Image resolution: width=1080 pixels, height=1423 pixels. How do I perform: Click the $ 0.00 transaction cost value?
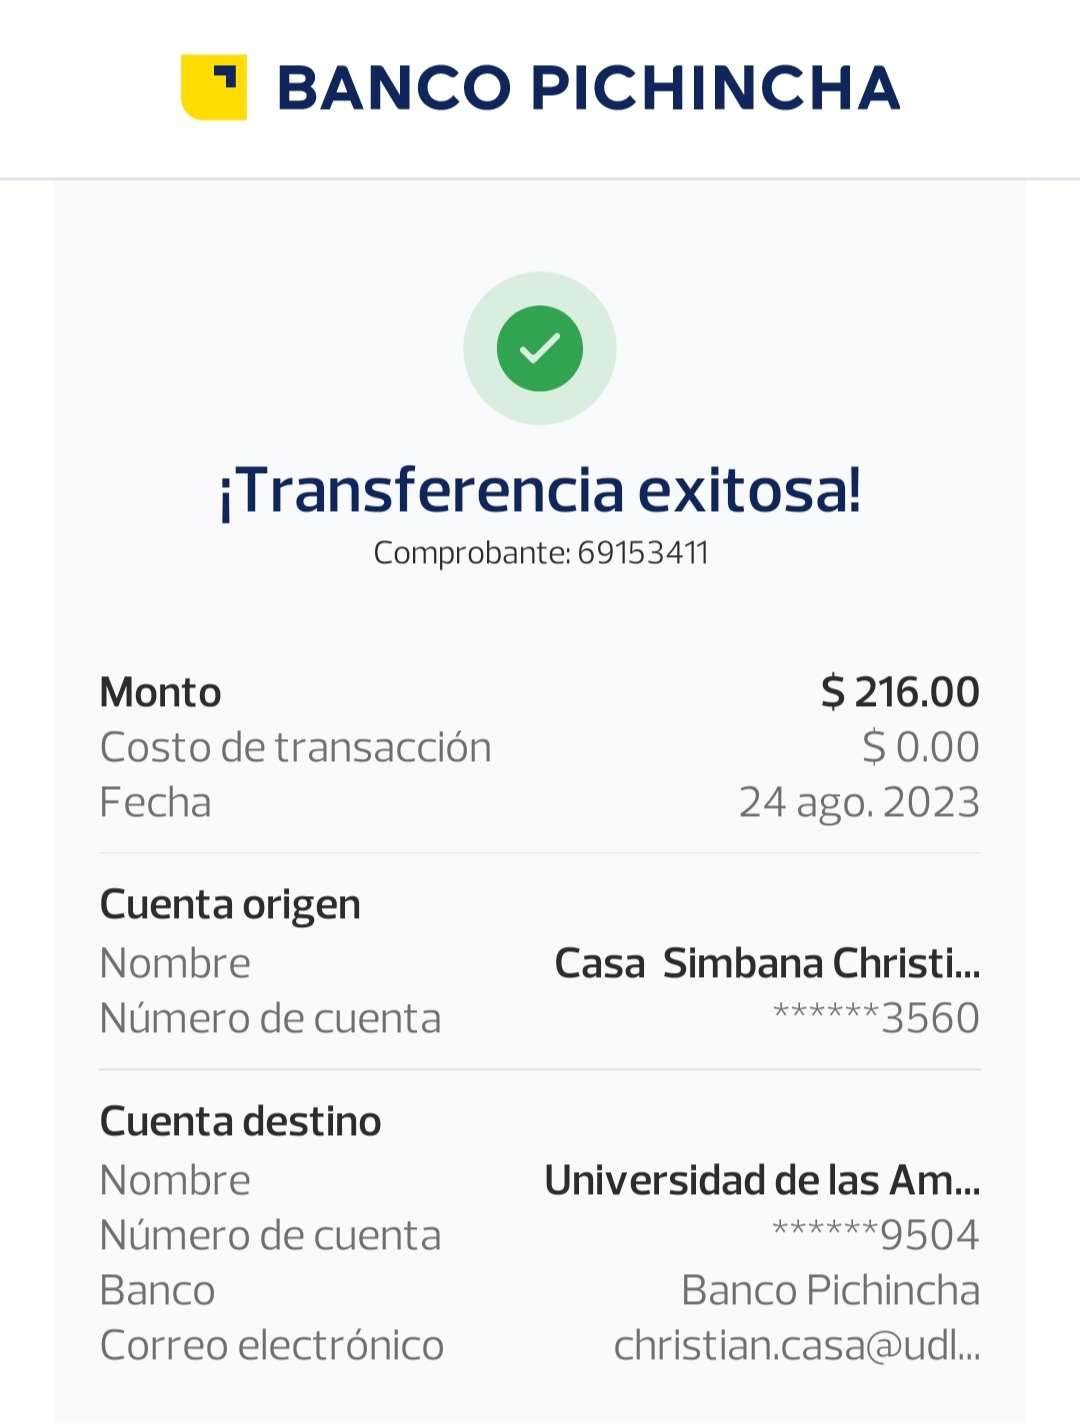click(920, 747)
